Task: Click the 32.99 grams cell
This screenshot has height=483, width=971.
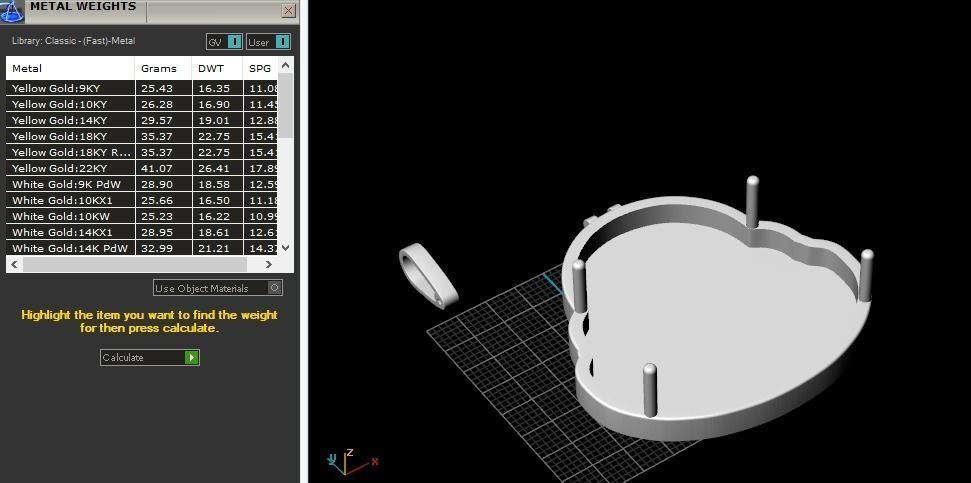Action: 163,248
